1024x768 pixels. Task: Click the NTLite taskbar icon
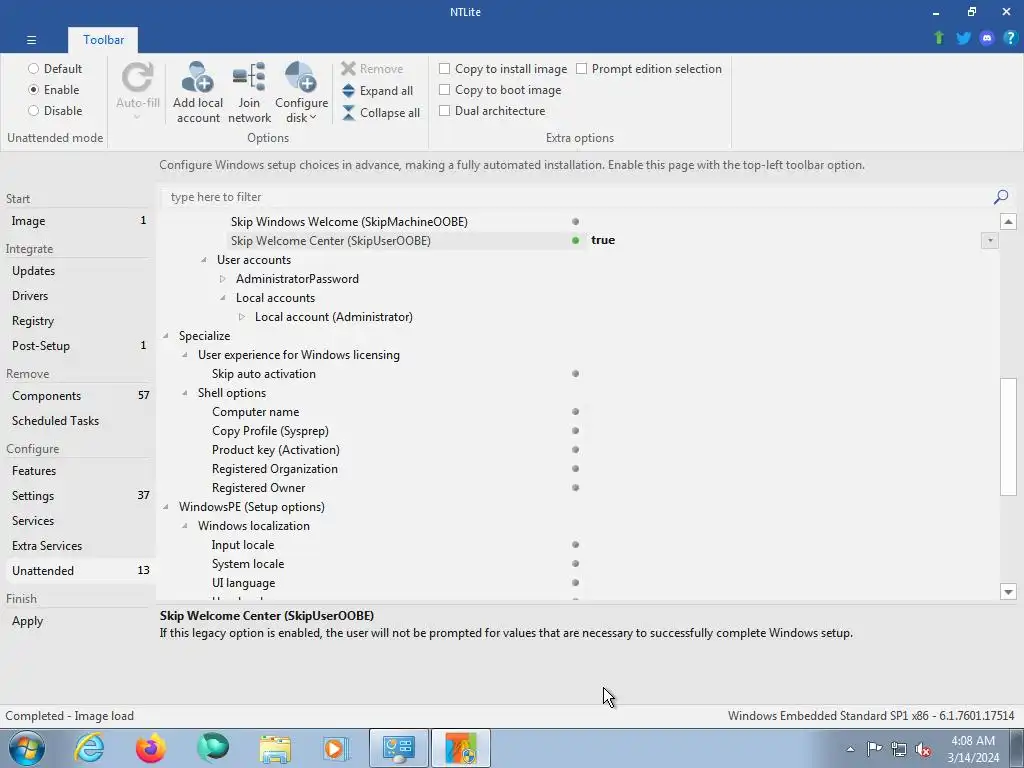click(x=461, y=748)
